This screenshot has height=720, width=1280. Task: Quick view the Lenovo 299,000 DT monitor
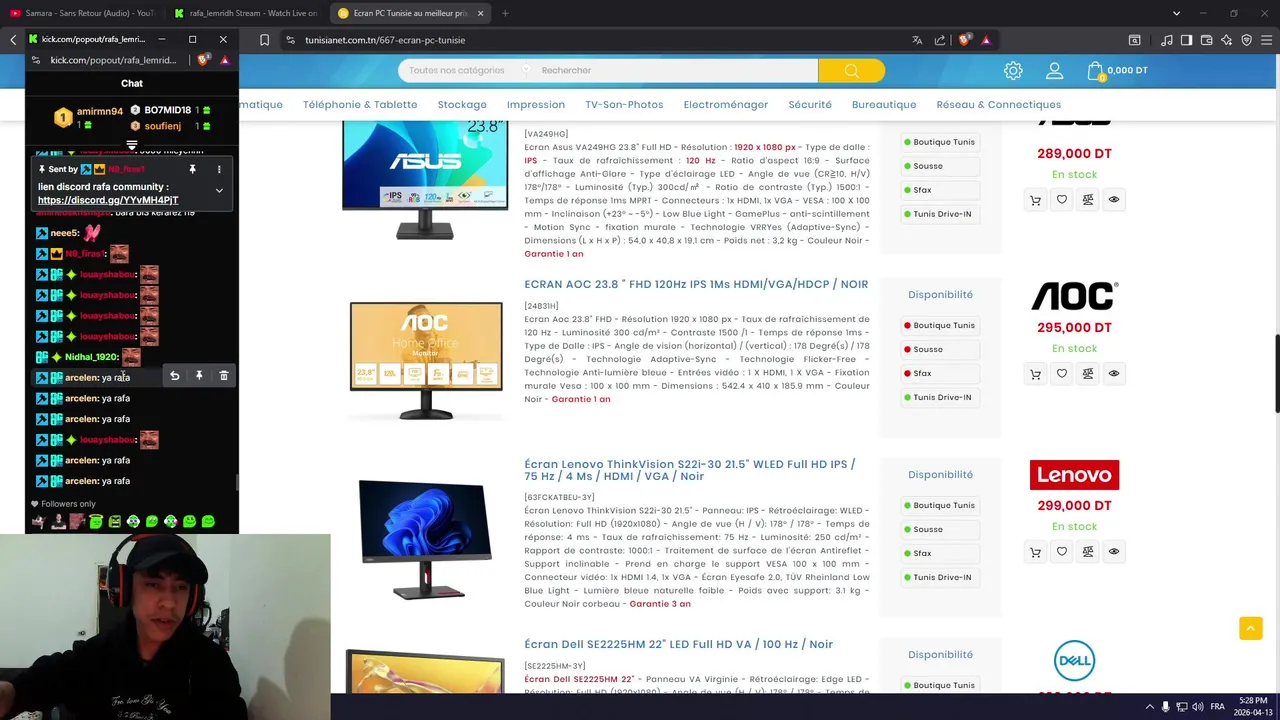coord(1114,552)
